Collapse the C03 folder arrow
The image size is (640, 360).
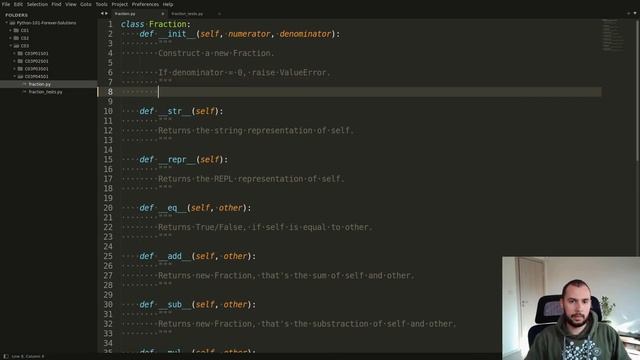[x=10, y=46]
